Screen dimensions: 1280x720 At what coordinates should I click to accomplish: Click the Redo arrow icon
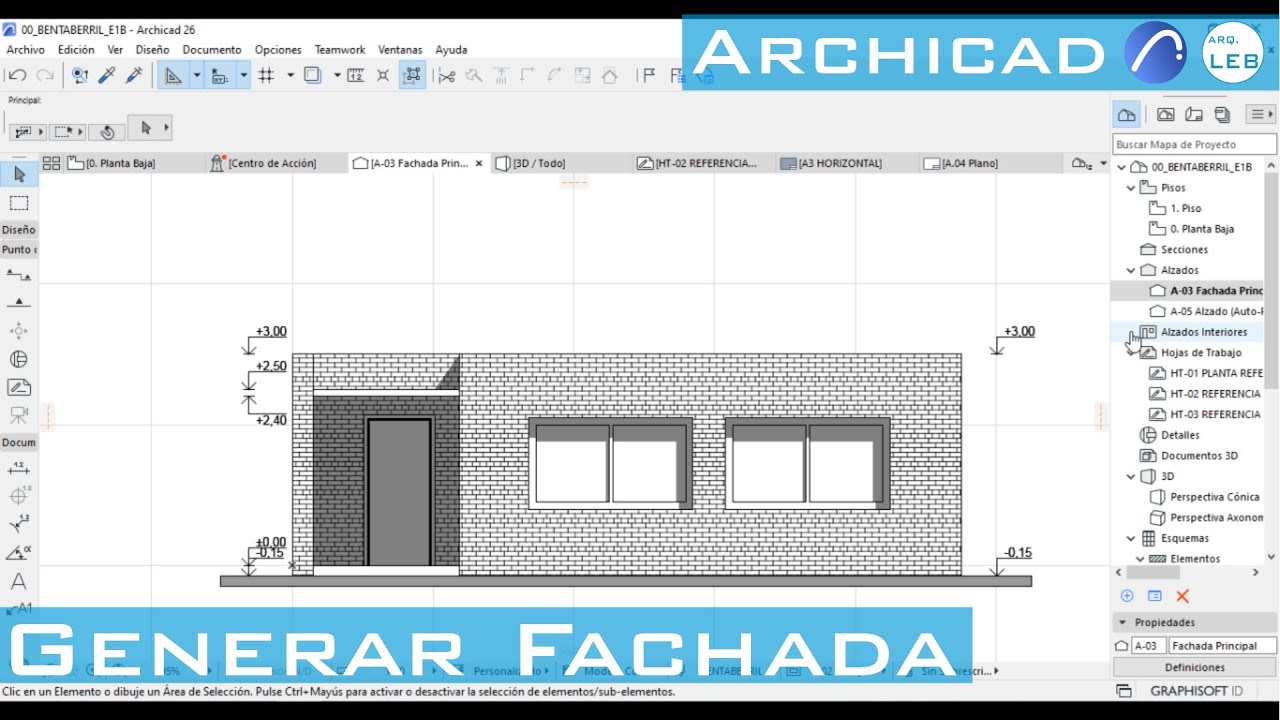click(x=45, y=75)
